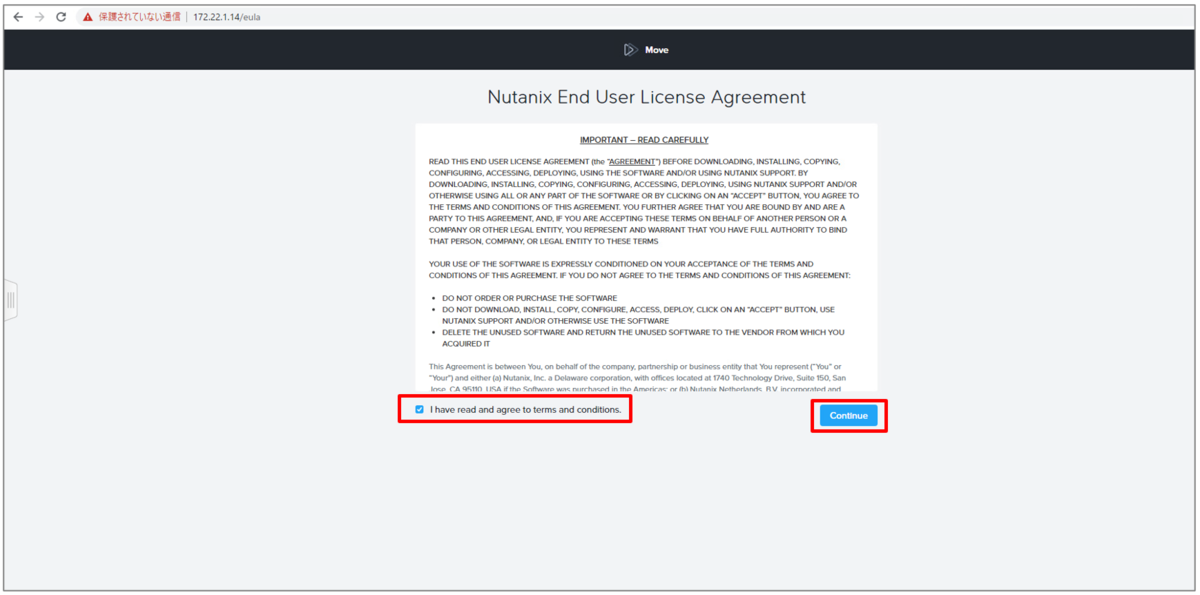This screenshot has height=595, width=1200.
Task: Click the YOUR USE OF THE SOFTWARE paragraph
Action: (640, 269)
